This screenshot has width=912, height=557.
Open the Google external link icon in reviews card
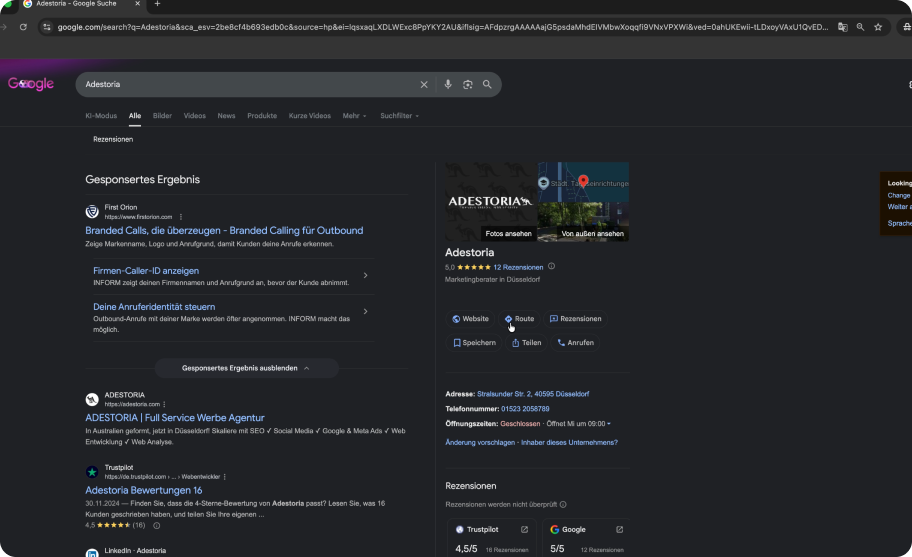[x=619, y=530]
